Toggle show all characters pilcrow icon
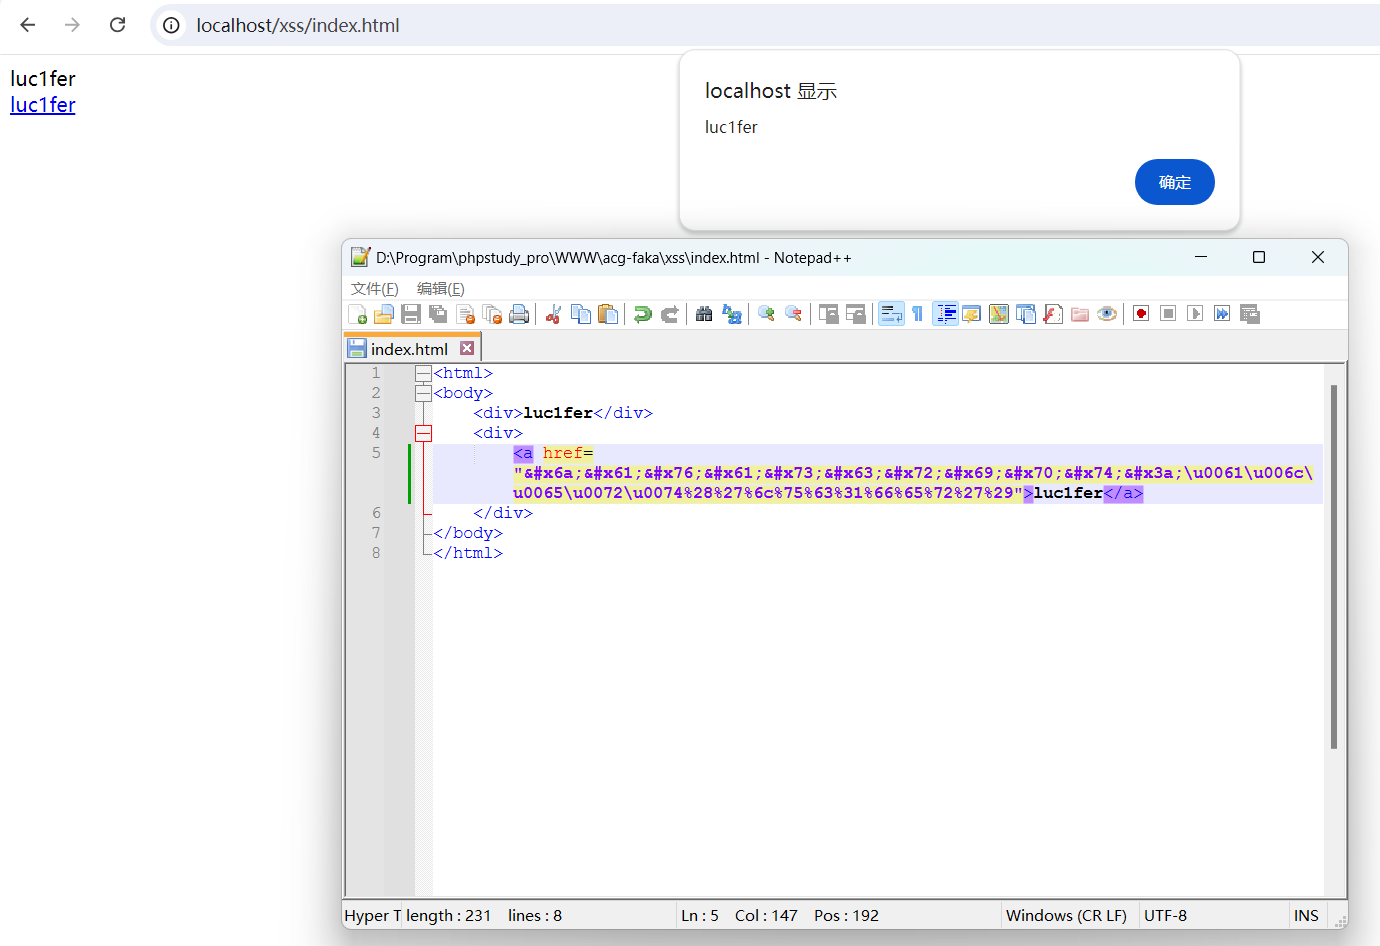This screenshot has width=1380, height=946. coord(918,314)
